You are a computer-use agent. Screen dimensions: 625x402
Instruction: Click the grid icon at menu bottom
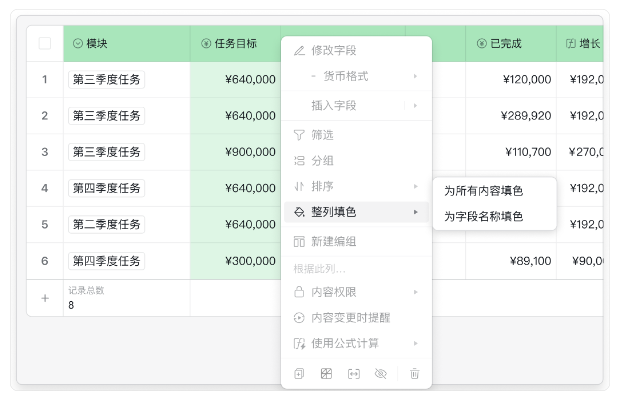tap(326, 373)
